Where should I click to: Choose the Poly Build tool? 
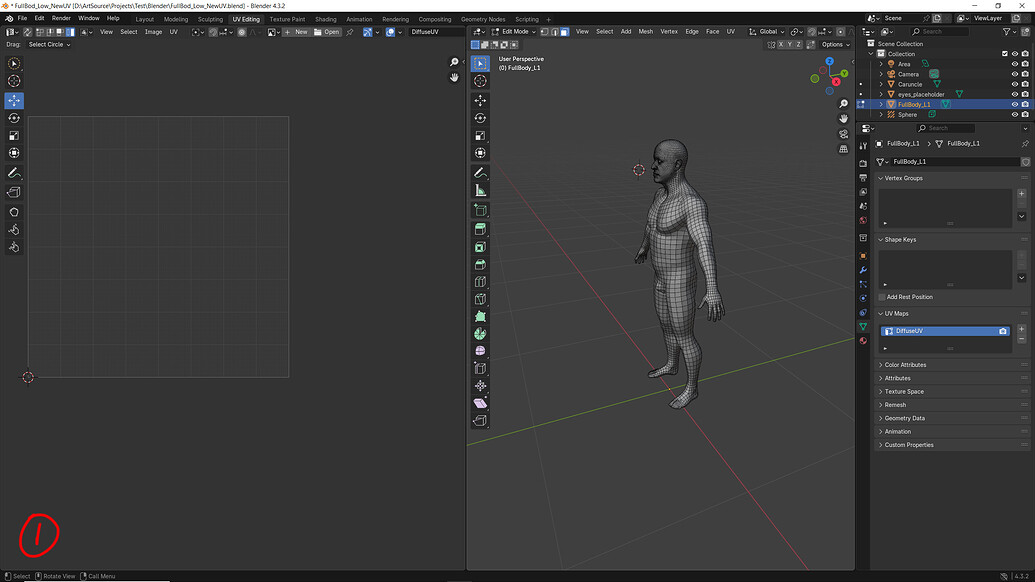(480, 316)
